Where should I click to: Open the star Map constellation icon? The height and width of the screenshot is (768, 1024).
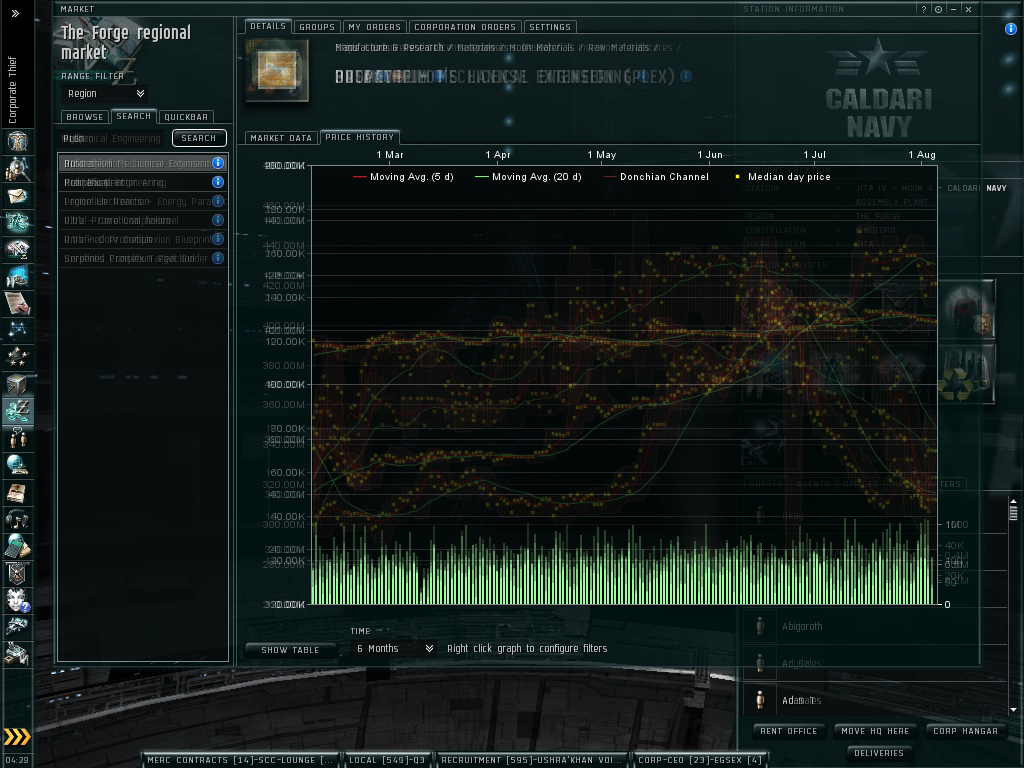point(17,330)
